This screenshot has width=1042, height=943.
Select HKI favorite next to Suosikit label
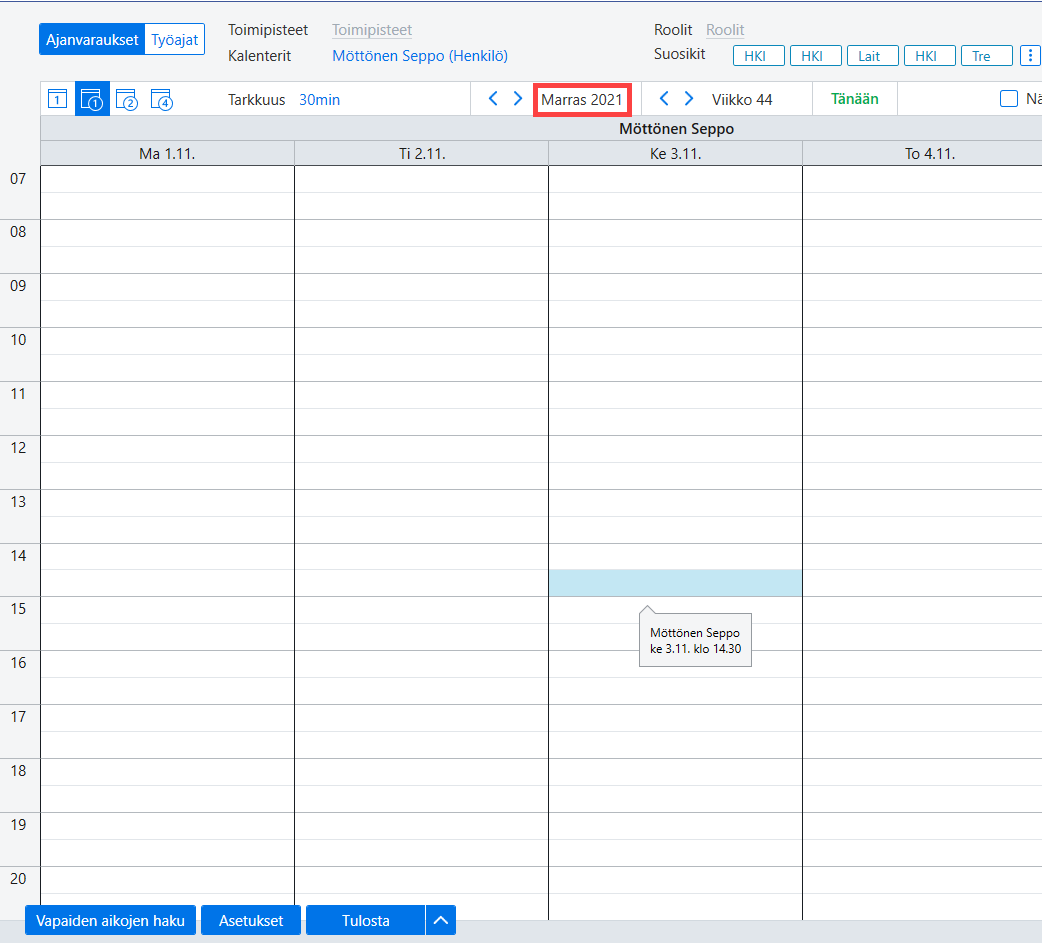[759, 56]
